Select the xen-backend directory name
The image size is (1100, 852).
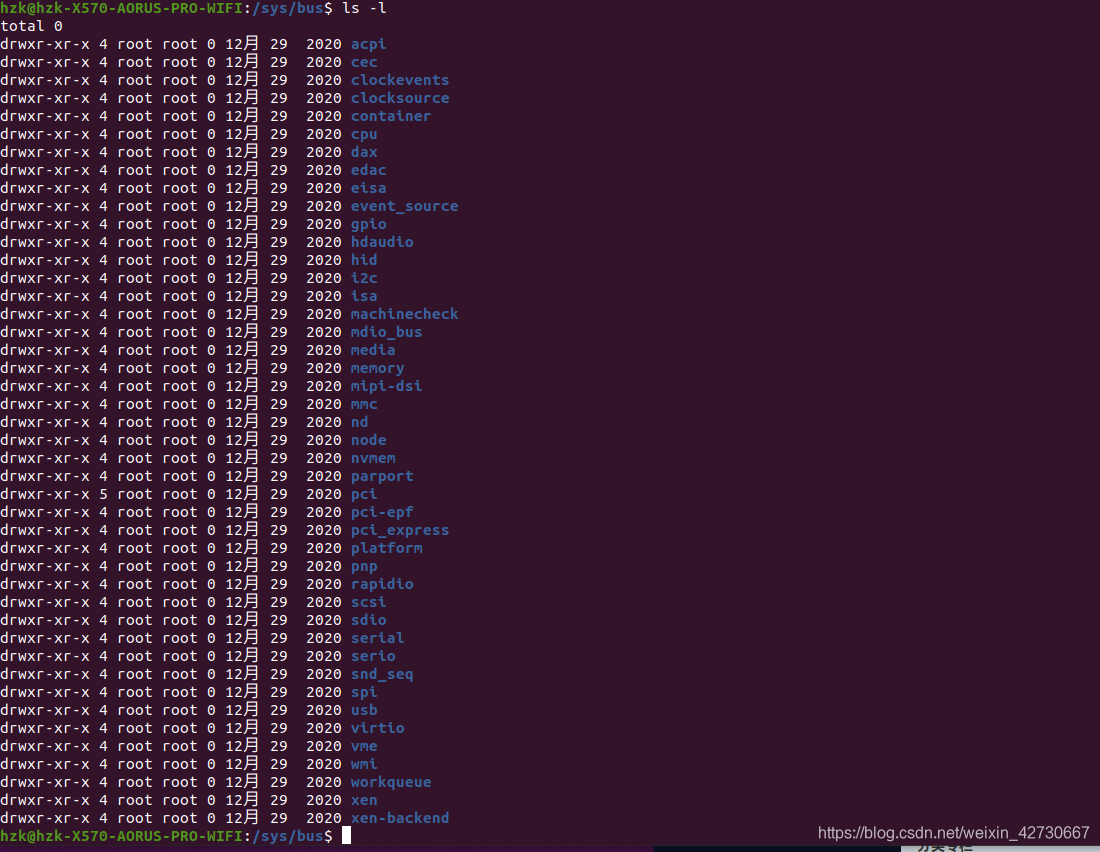coord(399,817)
